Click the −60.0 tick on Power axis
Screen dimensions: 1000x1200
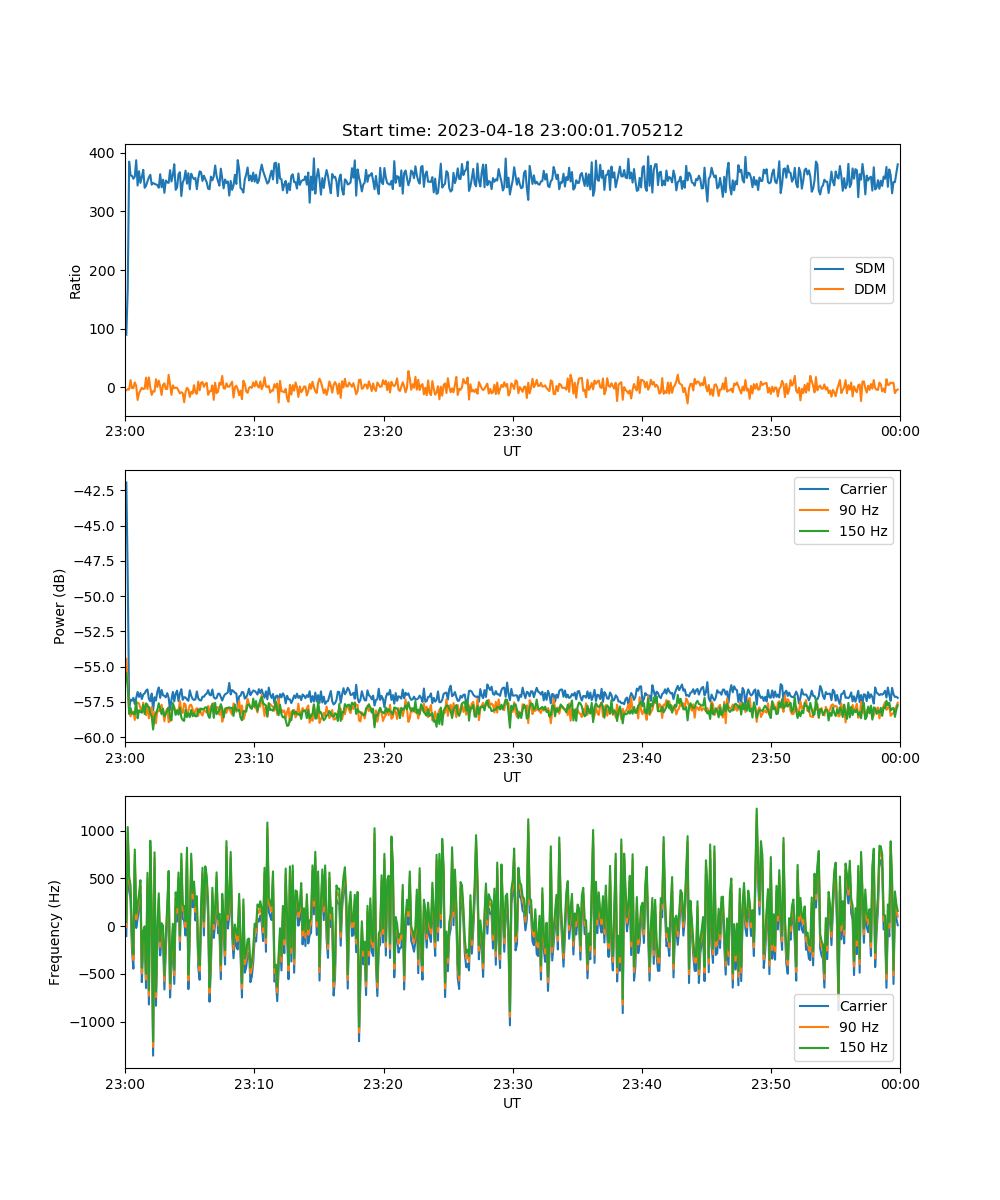96,738
